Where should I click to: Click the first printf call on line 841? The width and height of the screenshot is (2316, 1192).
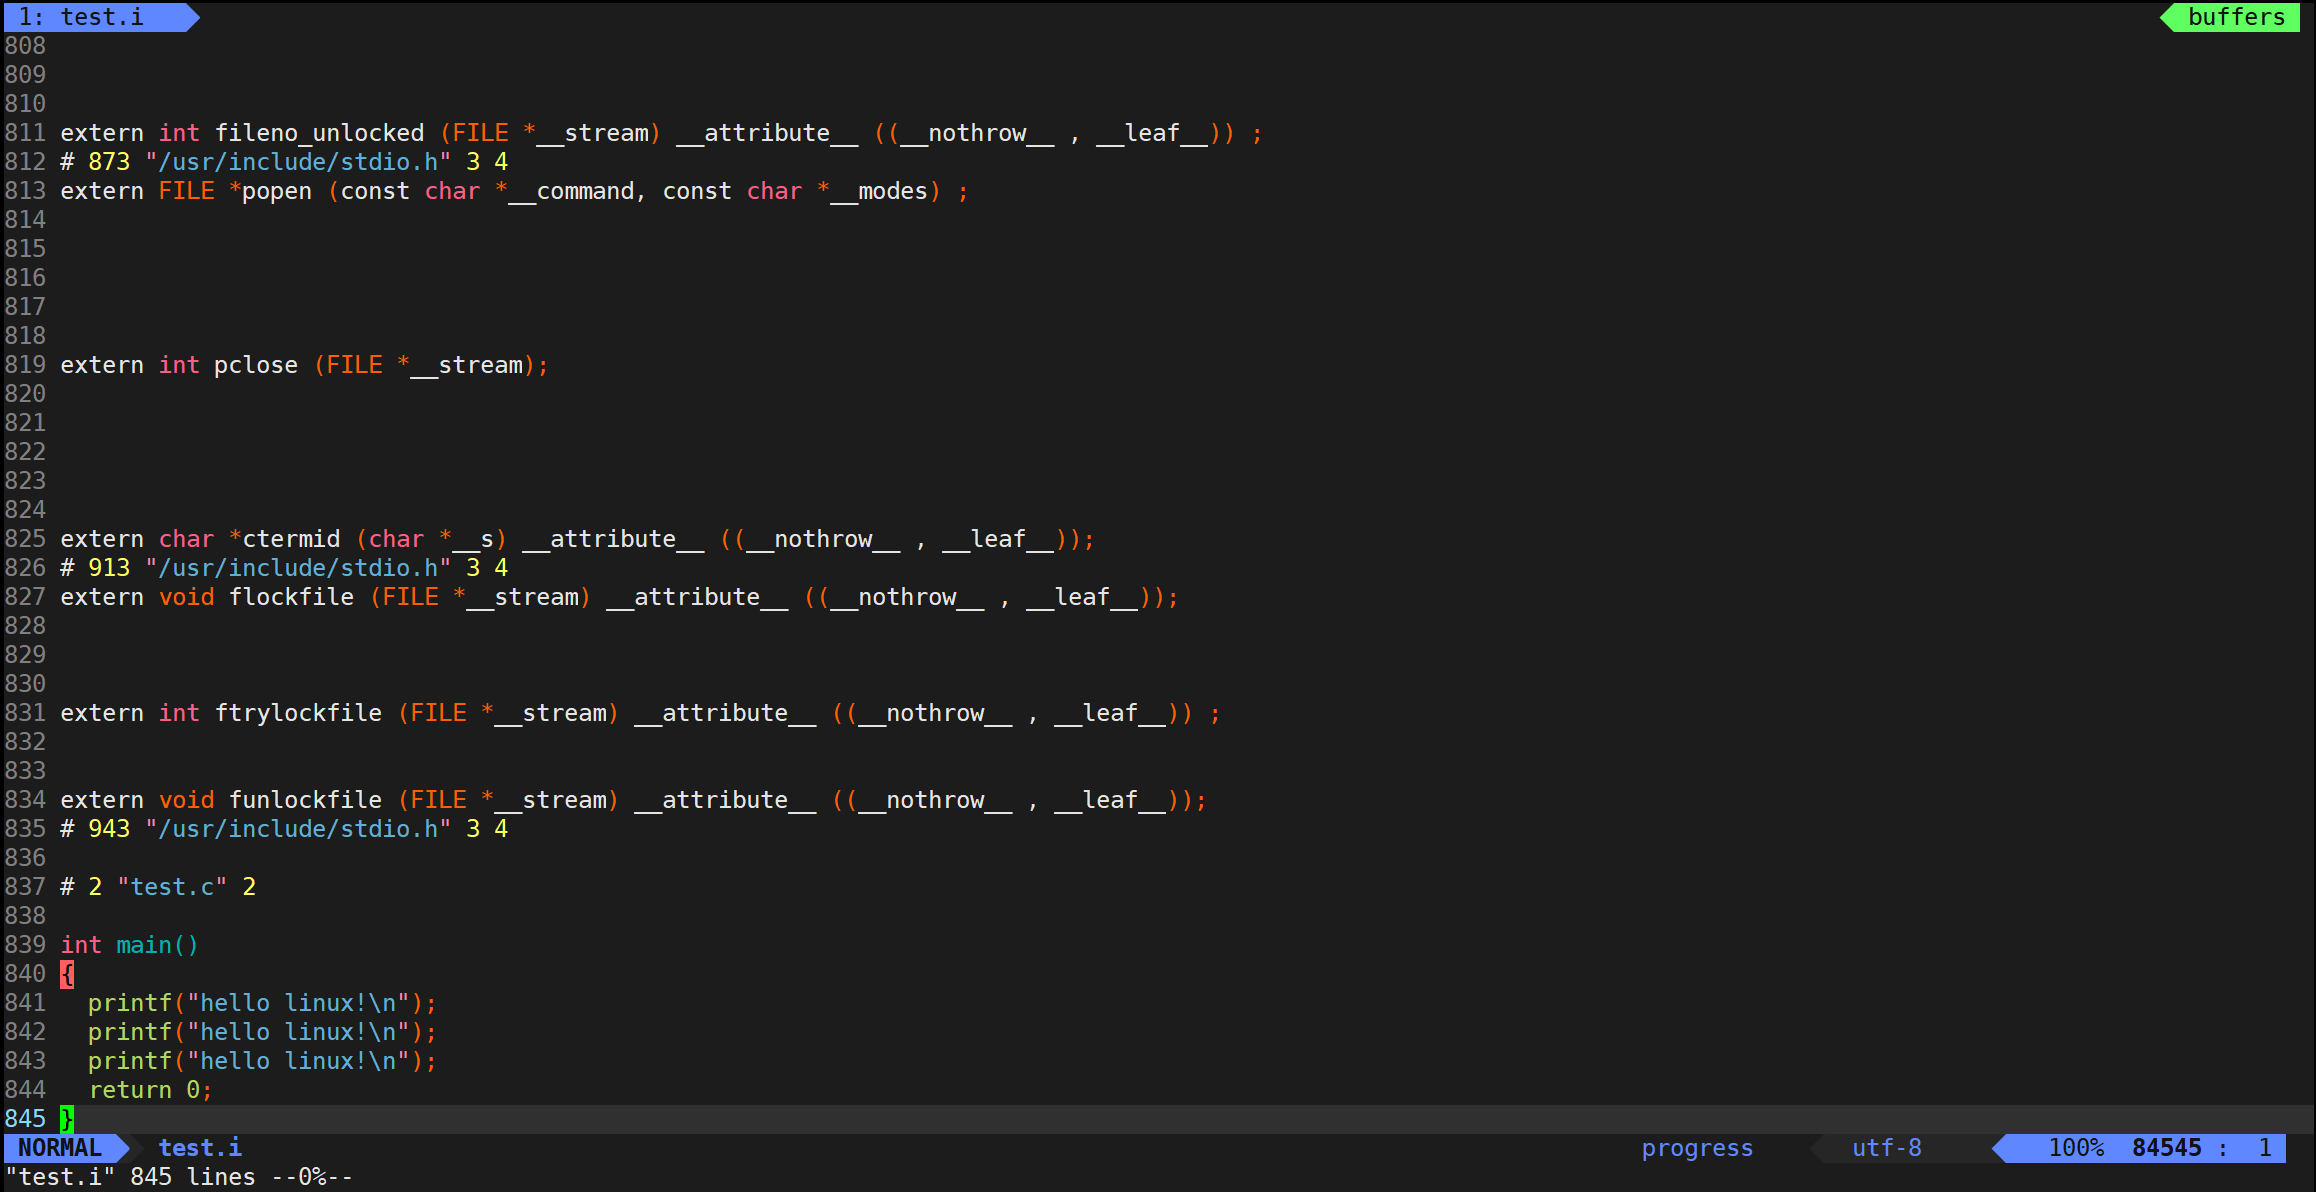(x=130, y=1003)
